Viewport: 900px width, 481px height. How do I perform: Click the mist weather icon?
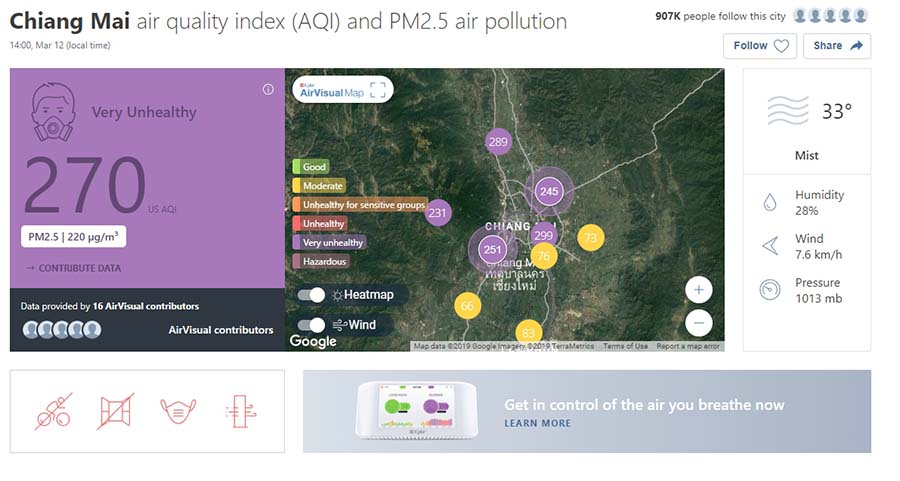click(x=788, y=110)
